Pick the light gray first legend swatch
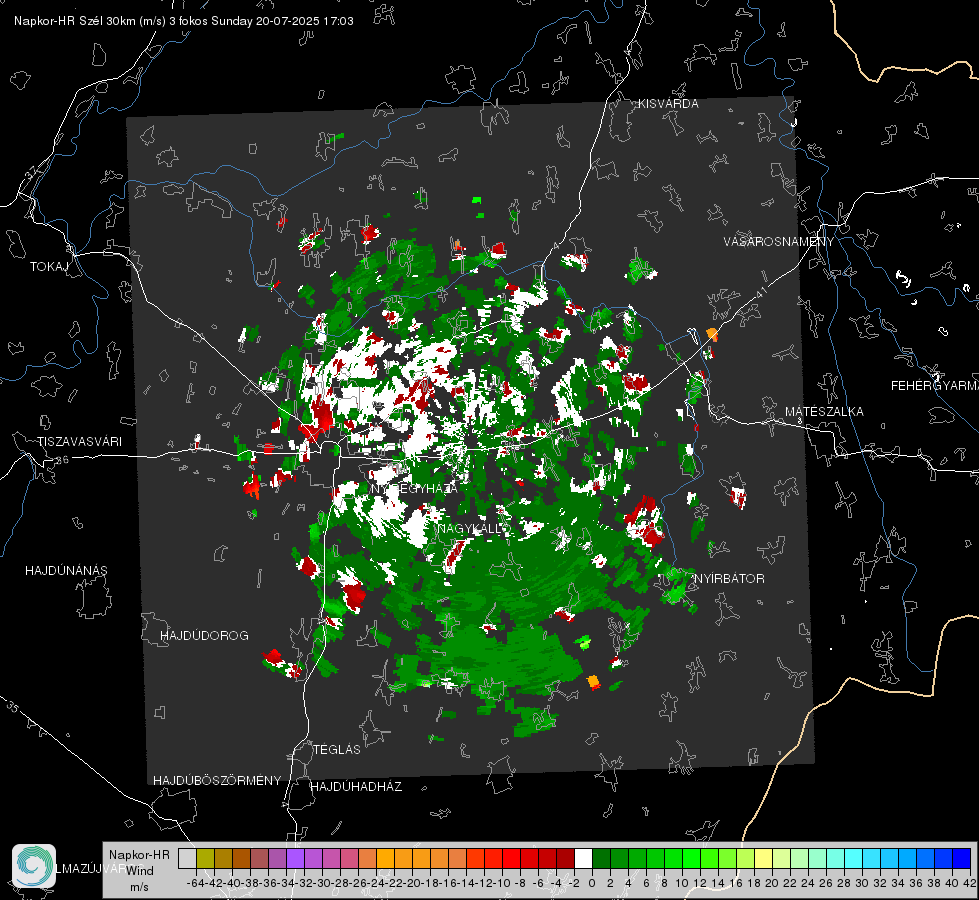The height and width of the screenshot is (900, 979). (187, 859)
